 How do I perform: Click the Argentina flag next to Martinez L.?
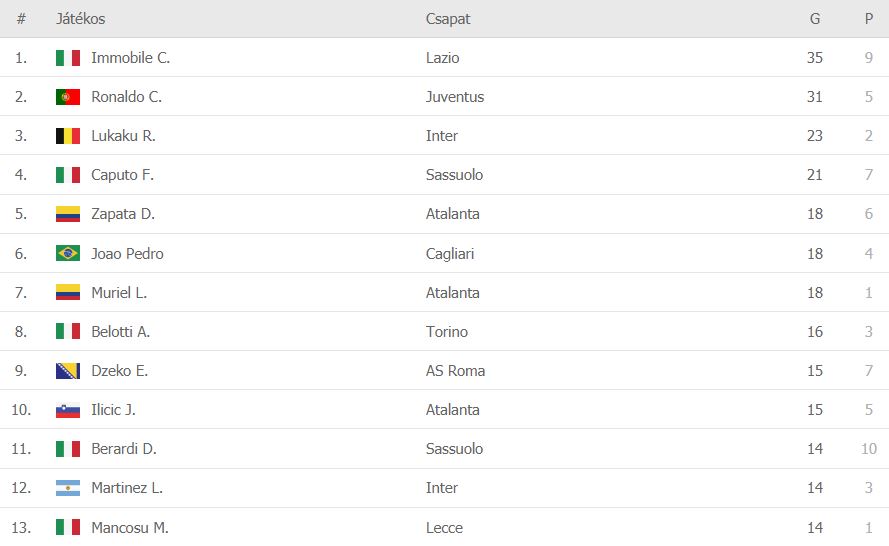click(x=67, y=488)
